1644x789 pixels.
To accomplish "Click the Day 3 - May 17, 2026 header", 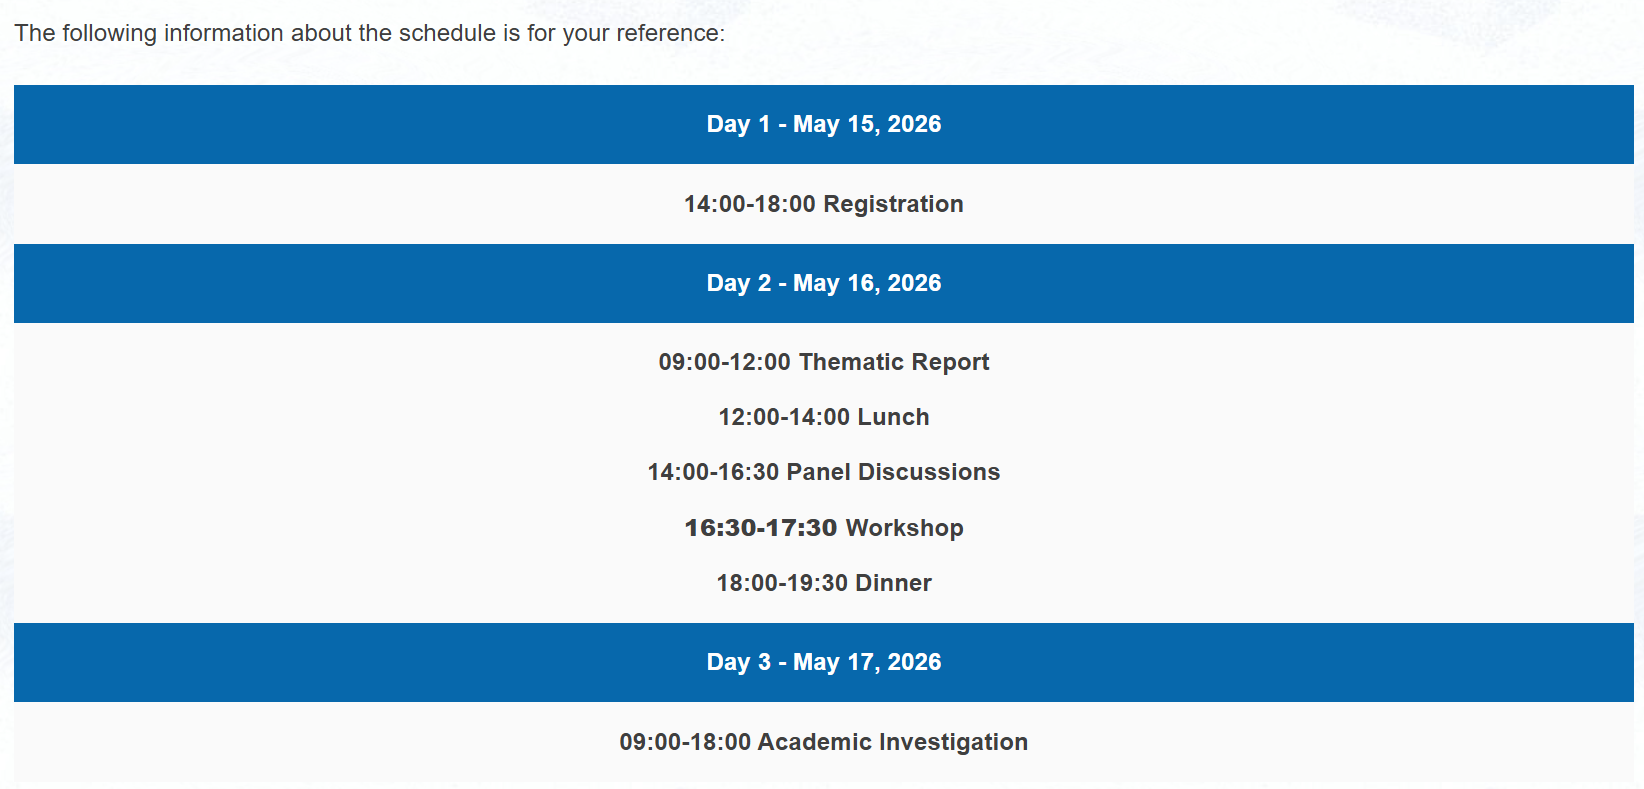I will click(x=824, y=662).
